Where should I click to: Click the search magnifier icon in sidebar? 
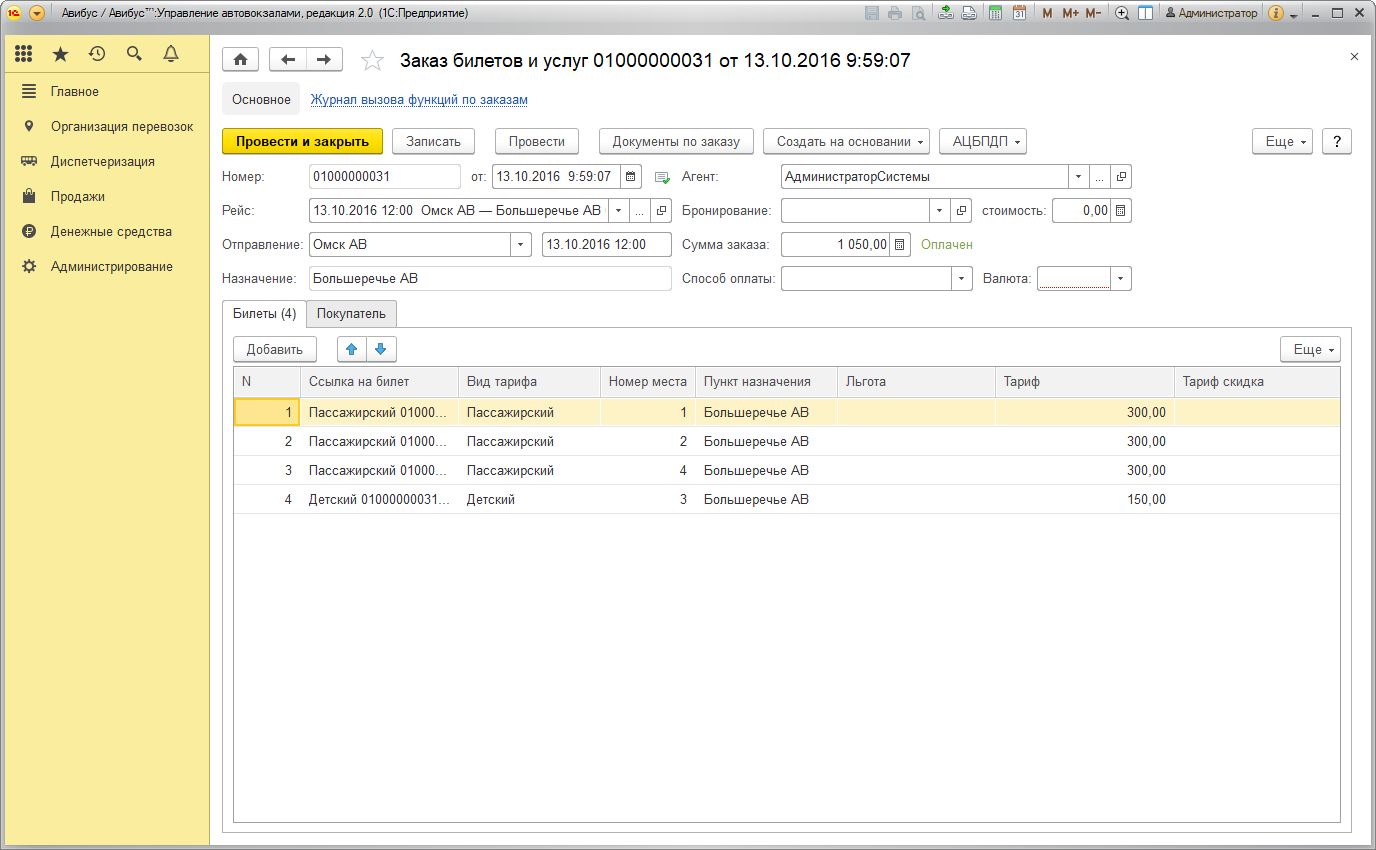coord(134,54)
